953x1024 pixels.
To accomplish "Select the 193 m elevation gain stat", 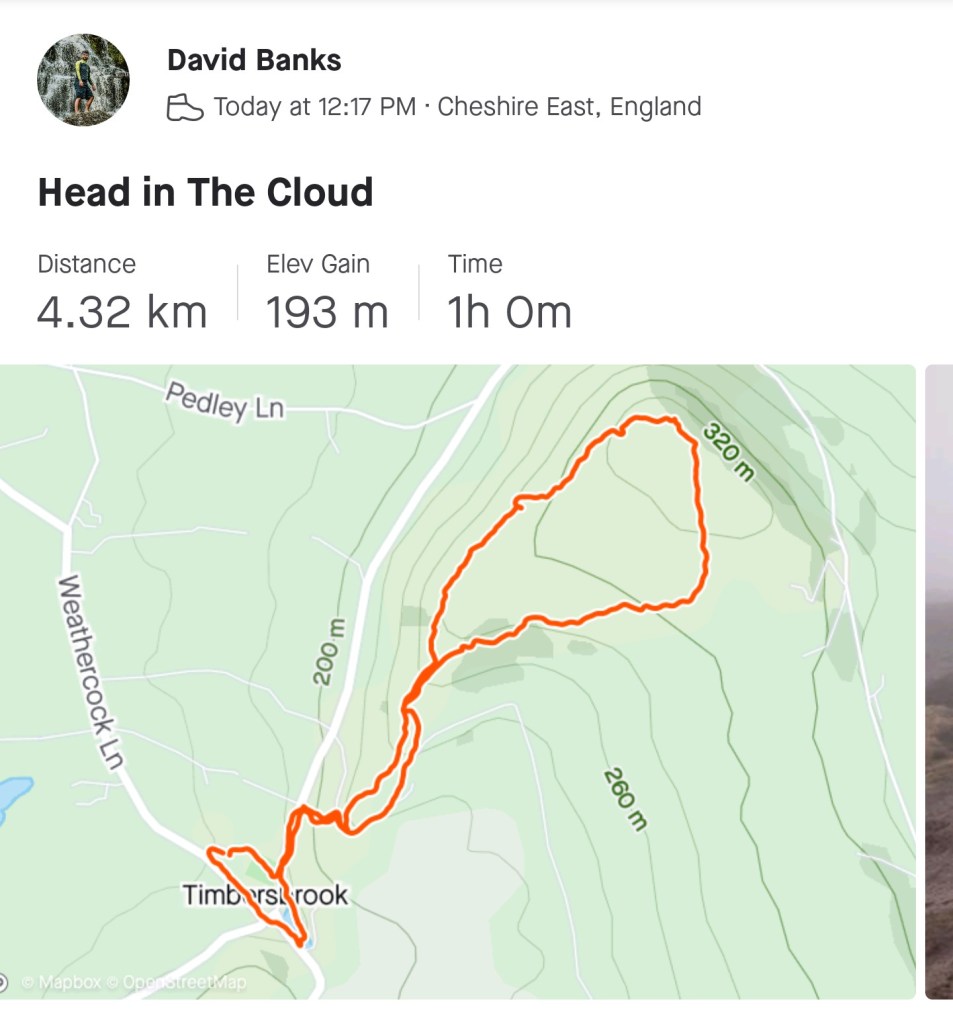I will (x=327, y=312).
